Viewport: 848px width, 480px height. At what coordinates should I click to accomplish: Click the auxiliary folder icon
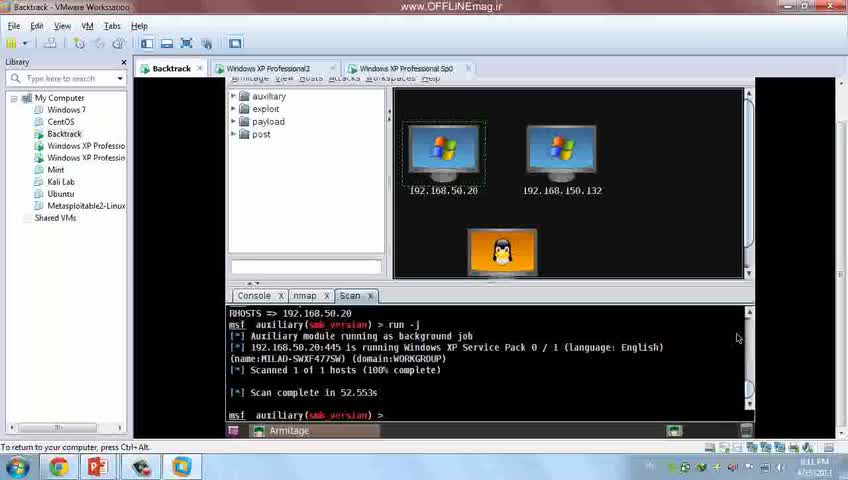pyautogui.click(x=244, y=96)
